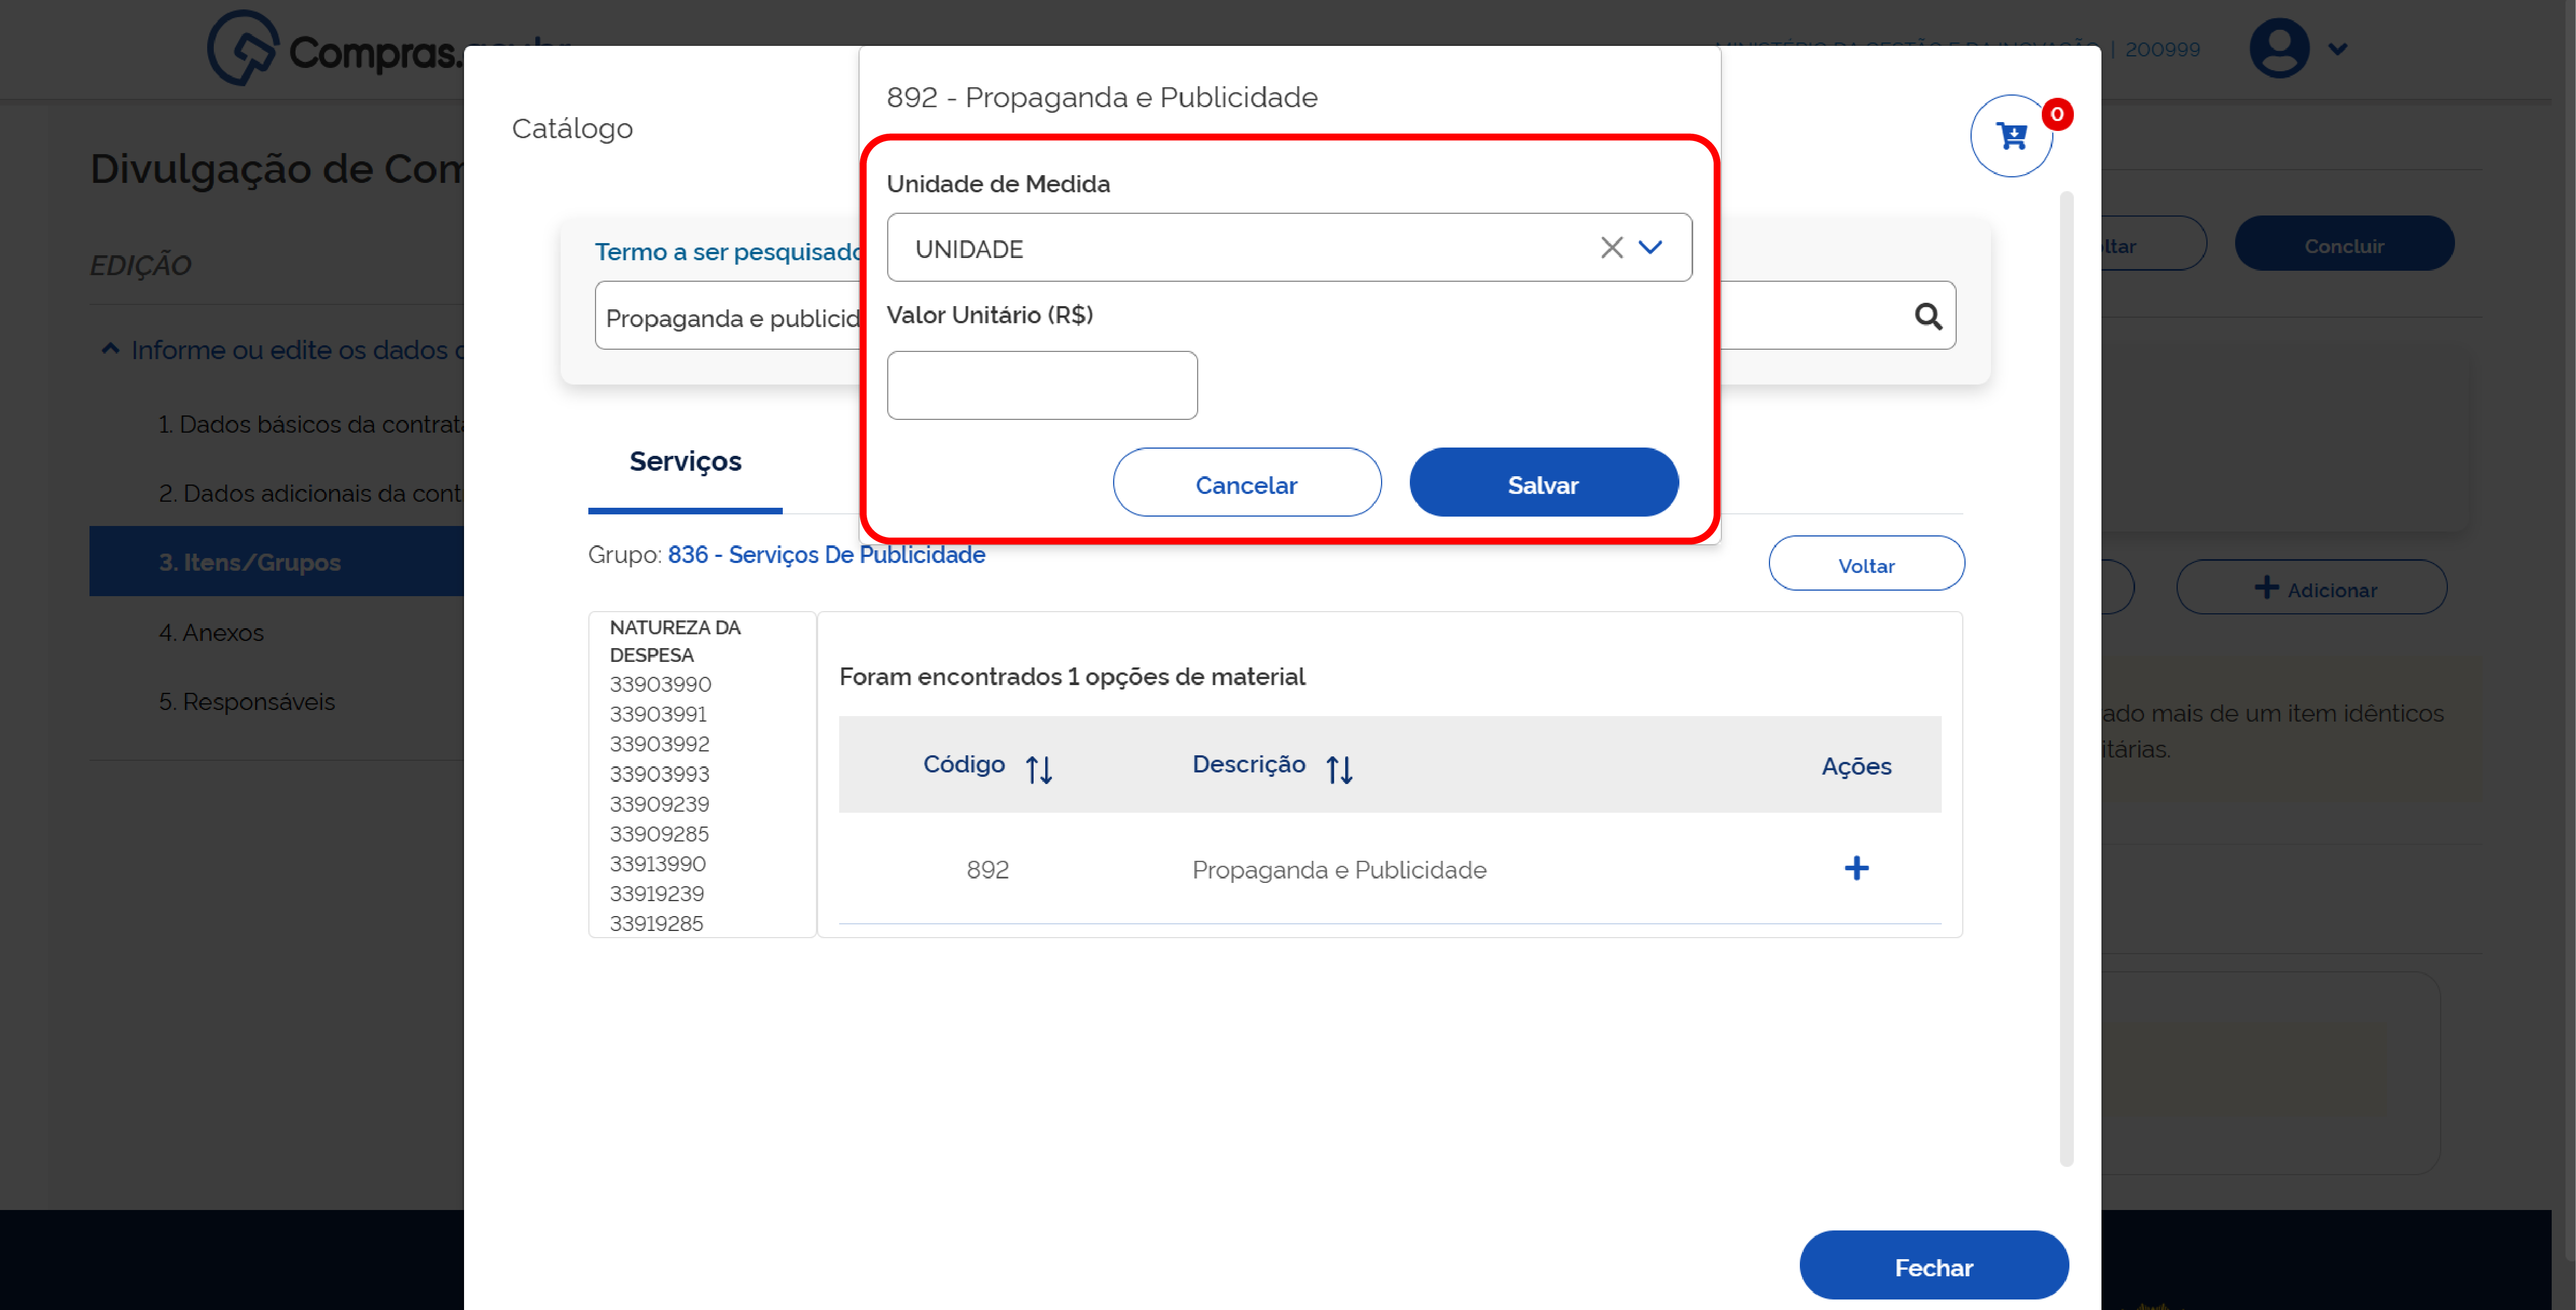Expand the user account chevron

(x=2338, y=48)
